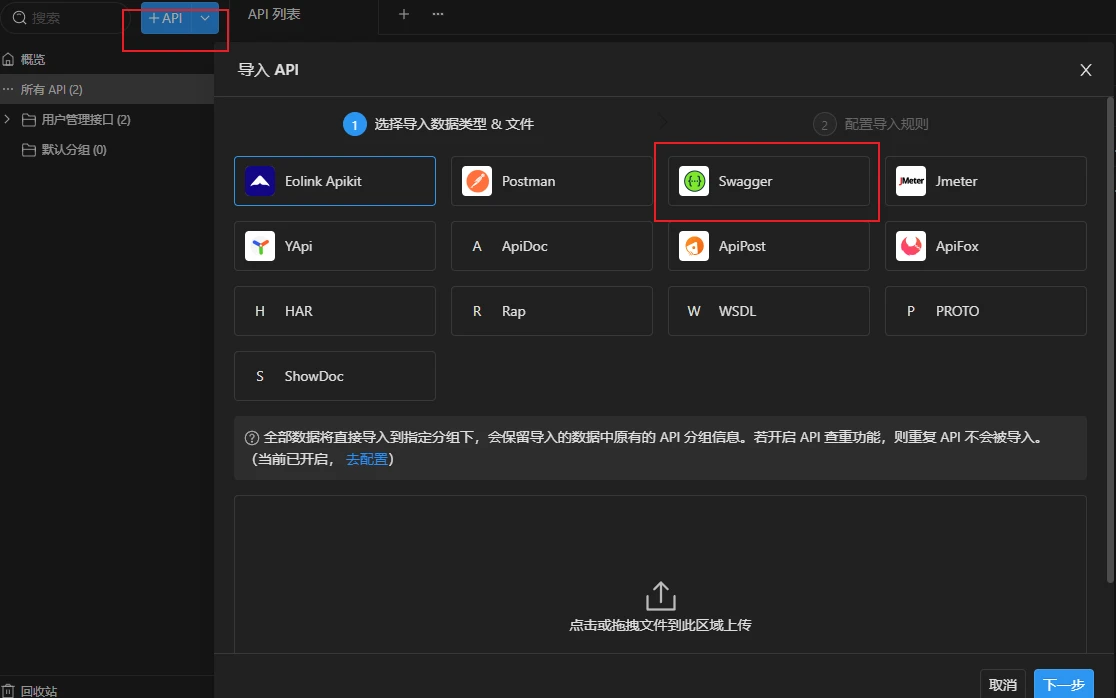Click the +API create button
Screen dimensions: 1116x698
pos(166,18)
